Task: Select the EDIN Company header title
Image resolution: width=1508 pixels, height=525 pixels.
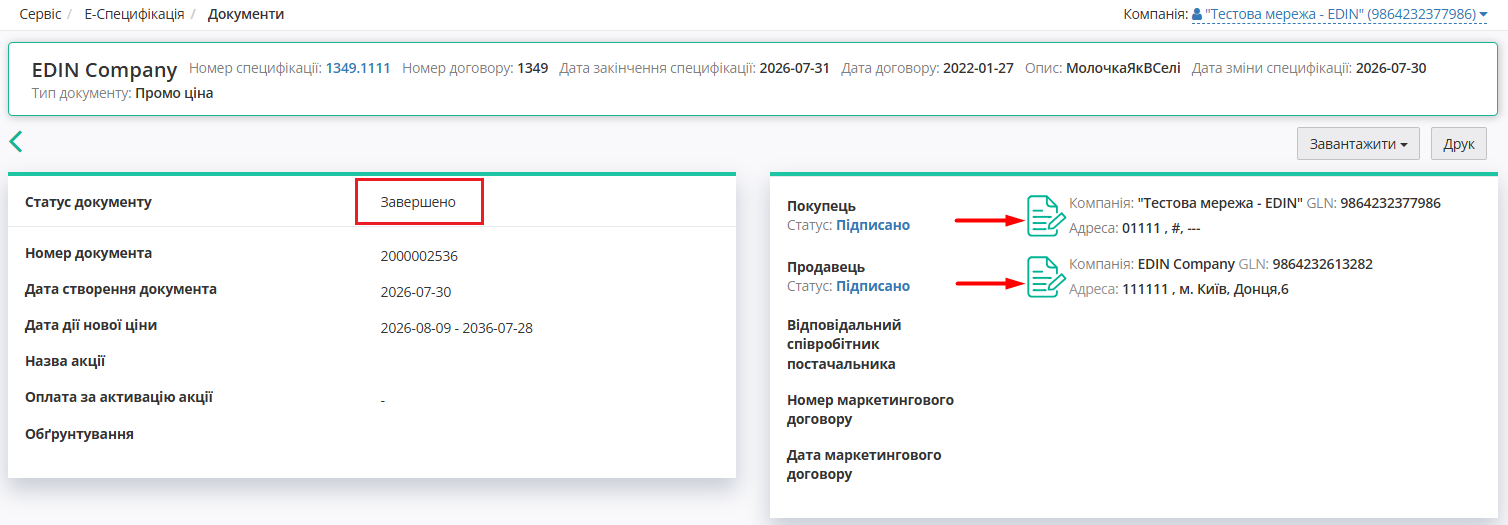Action: (x=104, y=70)
